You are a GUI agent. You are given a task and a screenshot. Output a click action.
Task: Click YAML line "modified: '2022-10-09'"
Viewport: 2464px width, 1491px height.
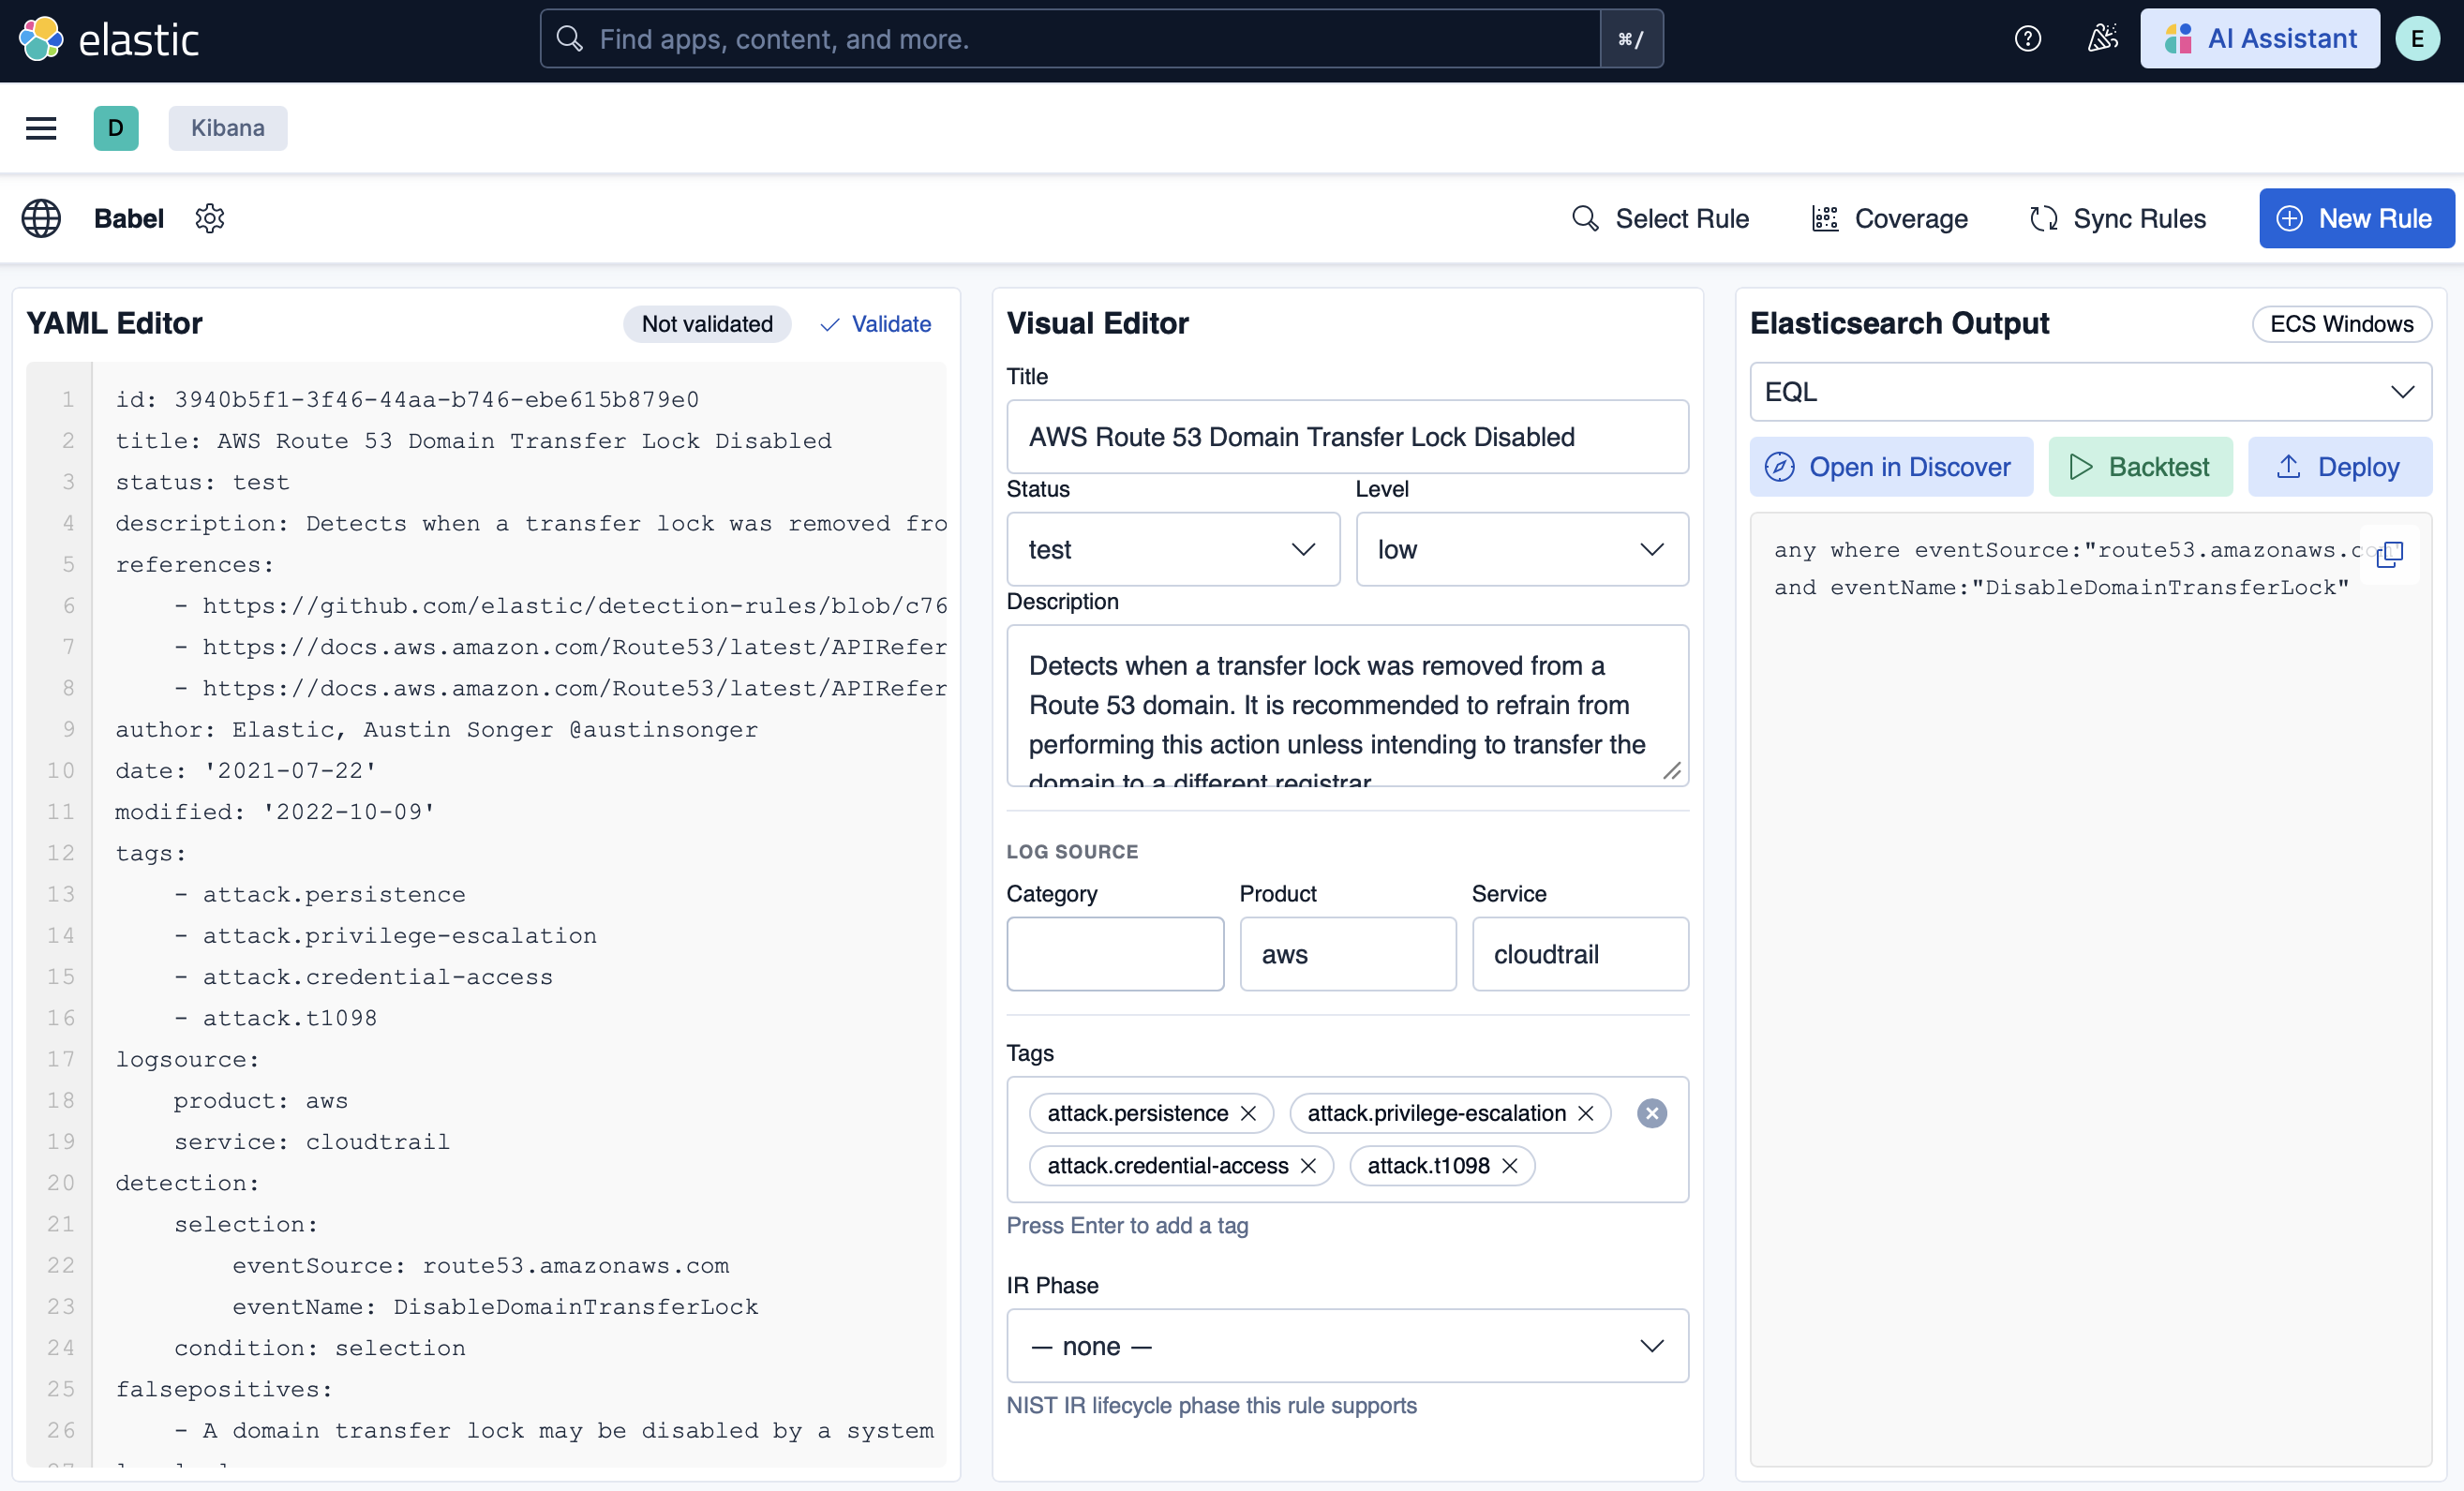275,811
